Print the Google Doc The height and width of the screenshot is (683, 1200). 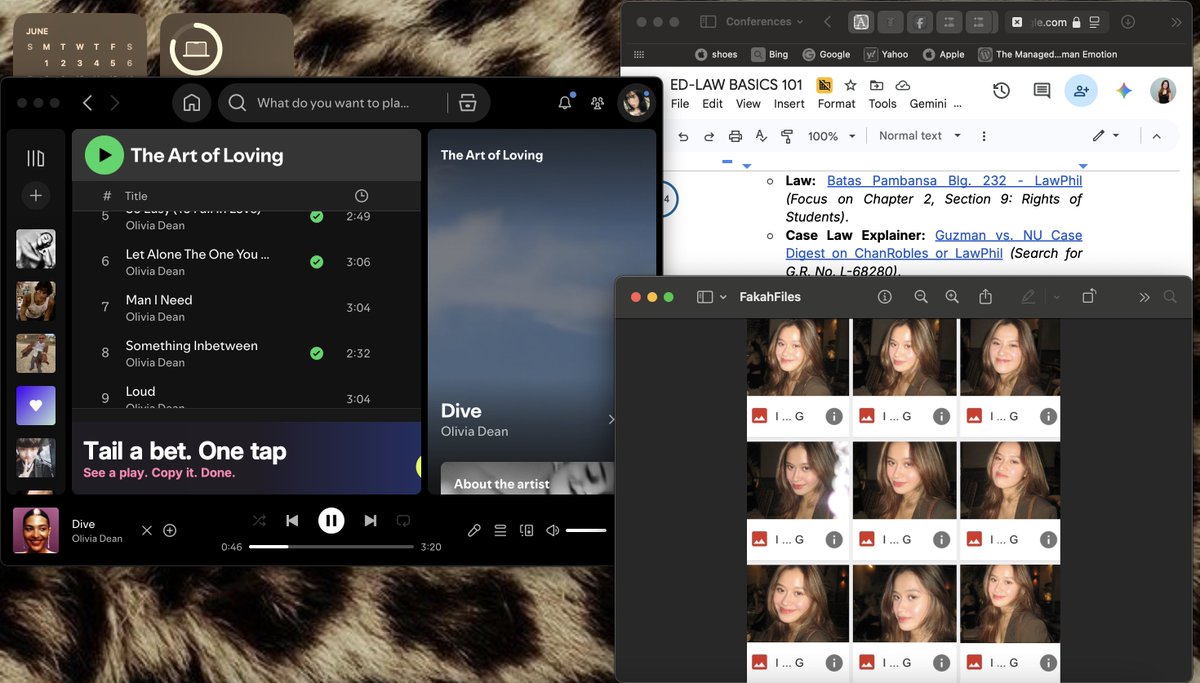click(735, 136)
